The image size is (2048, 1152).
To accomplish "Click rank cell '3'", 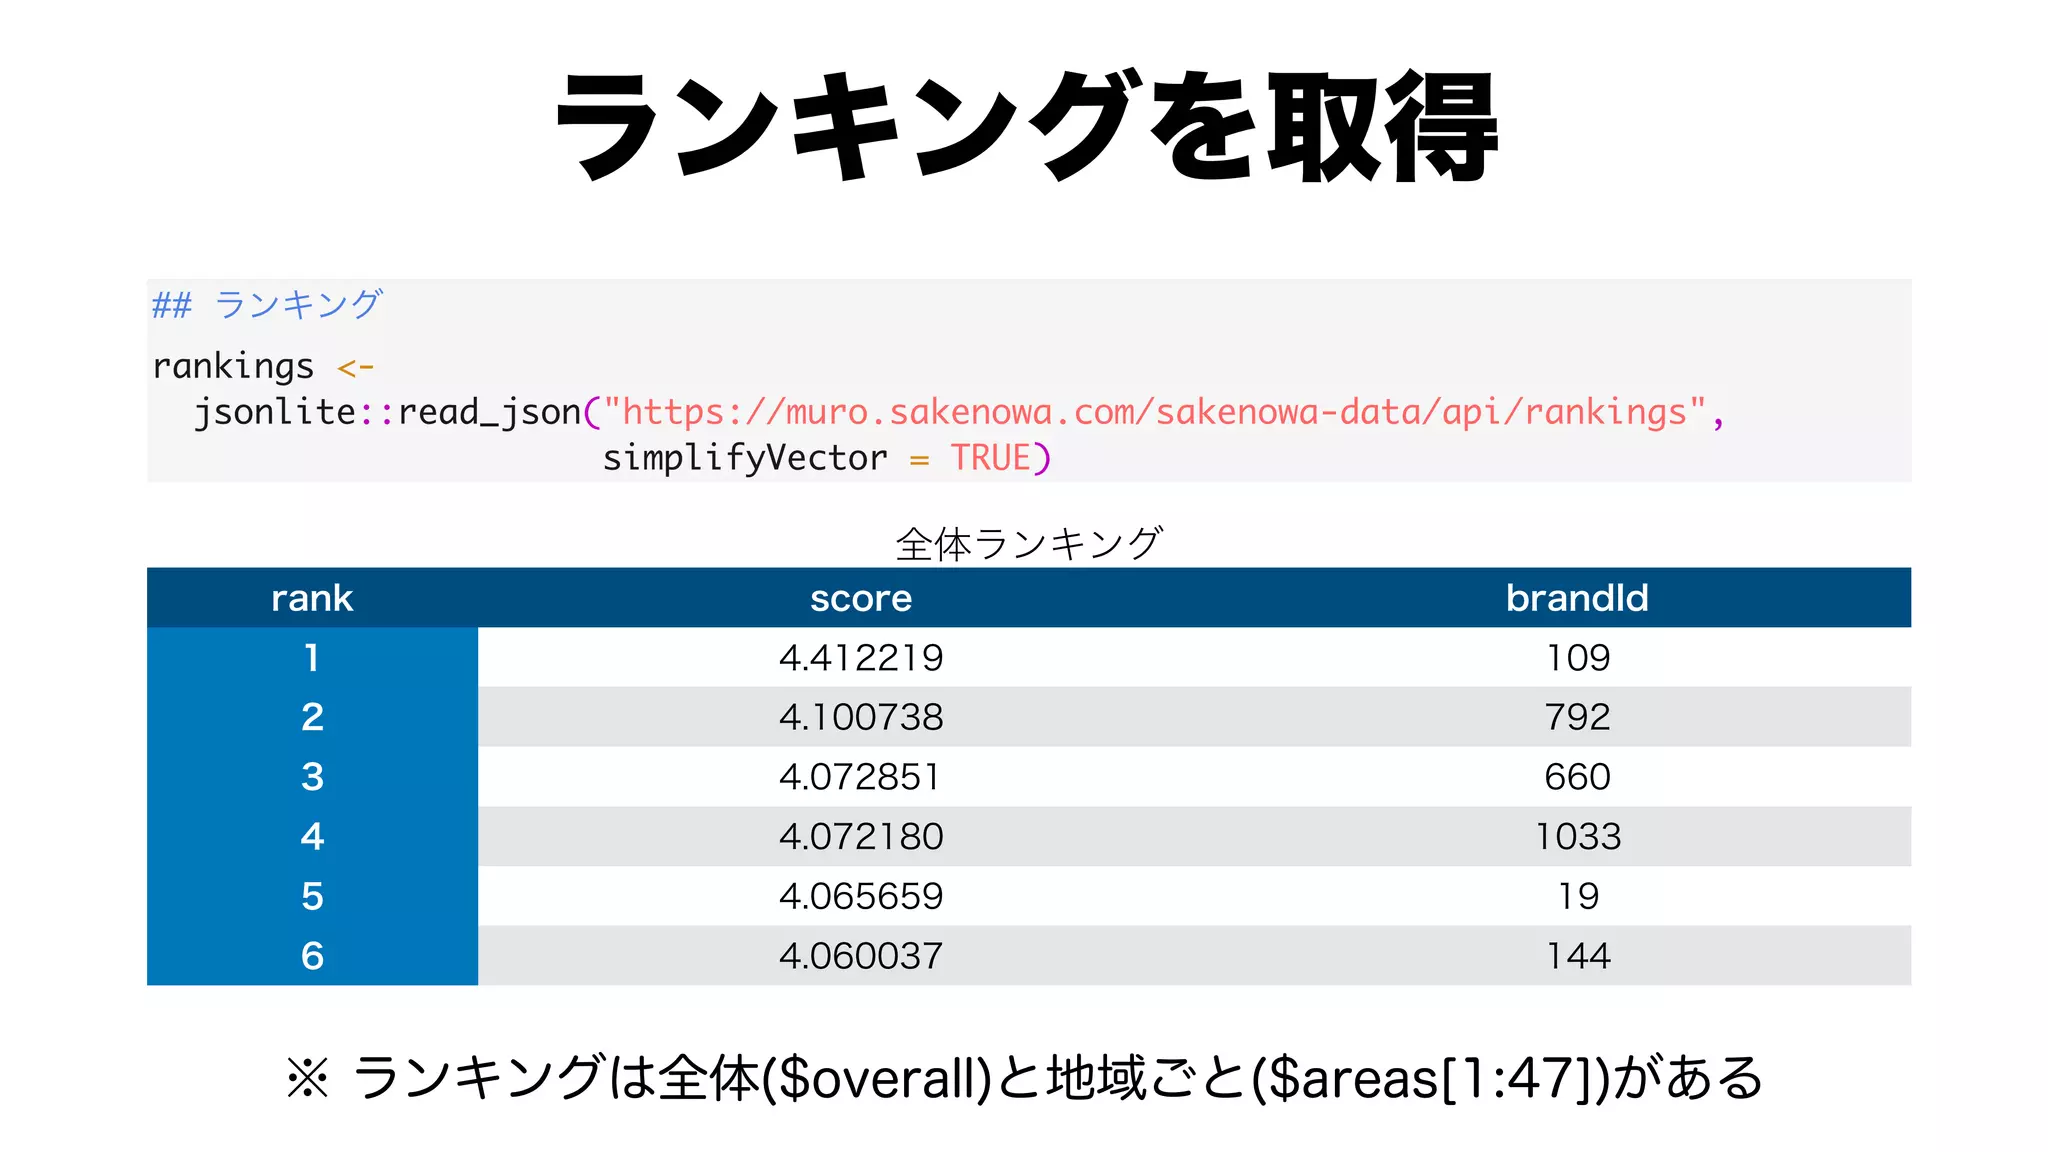I will coord(312,777).
